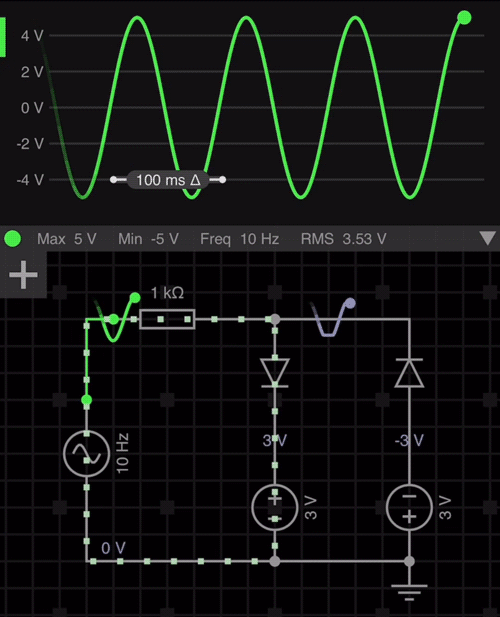The image size is (500, 617).
Task: Toggle the green trace indicator dot
Action: [13, 238]
